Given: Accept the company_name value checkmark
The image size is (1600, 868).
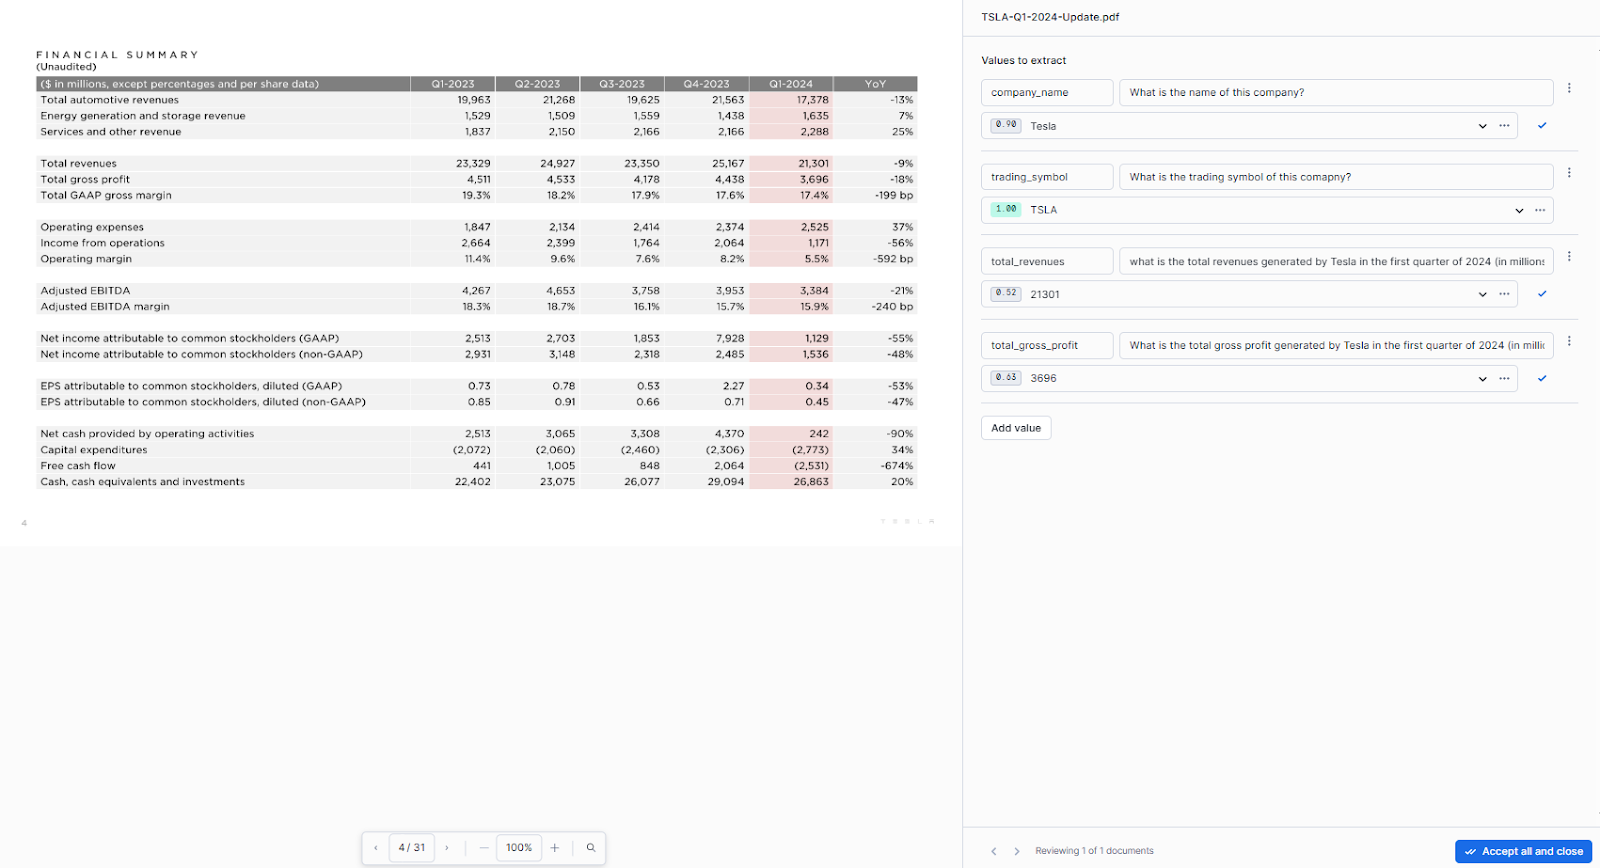Looking at the screenshot, I should point(1542,126).
